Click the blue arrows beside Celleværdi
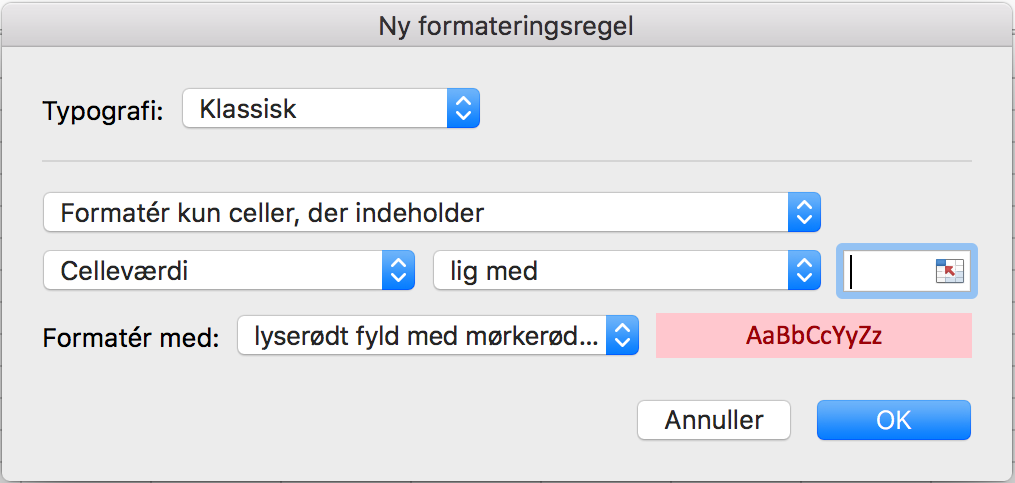The width and height of the screenshot is (1015, 483). coord(398,270)
